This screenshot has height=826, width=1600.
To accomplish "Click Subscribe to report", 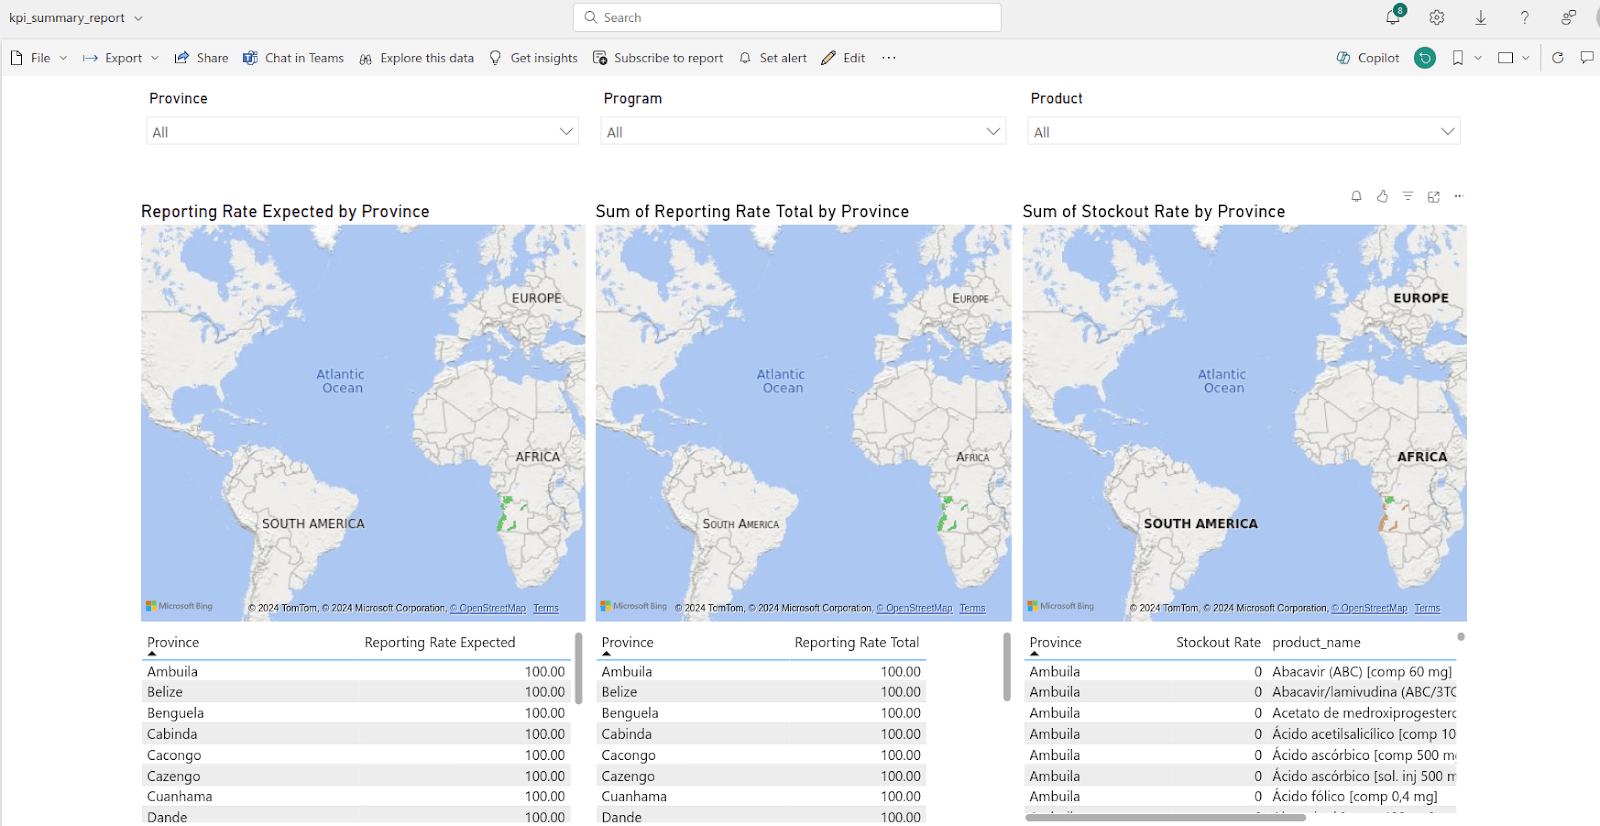I will click(658, 58).
